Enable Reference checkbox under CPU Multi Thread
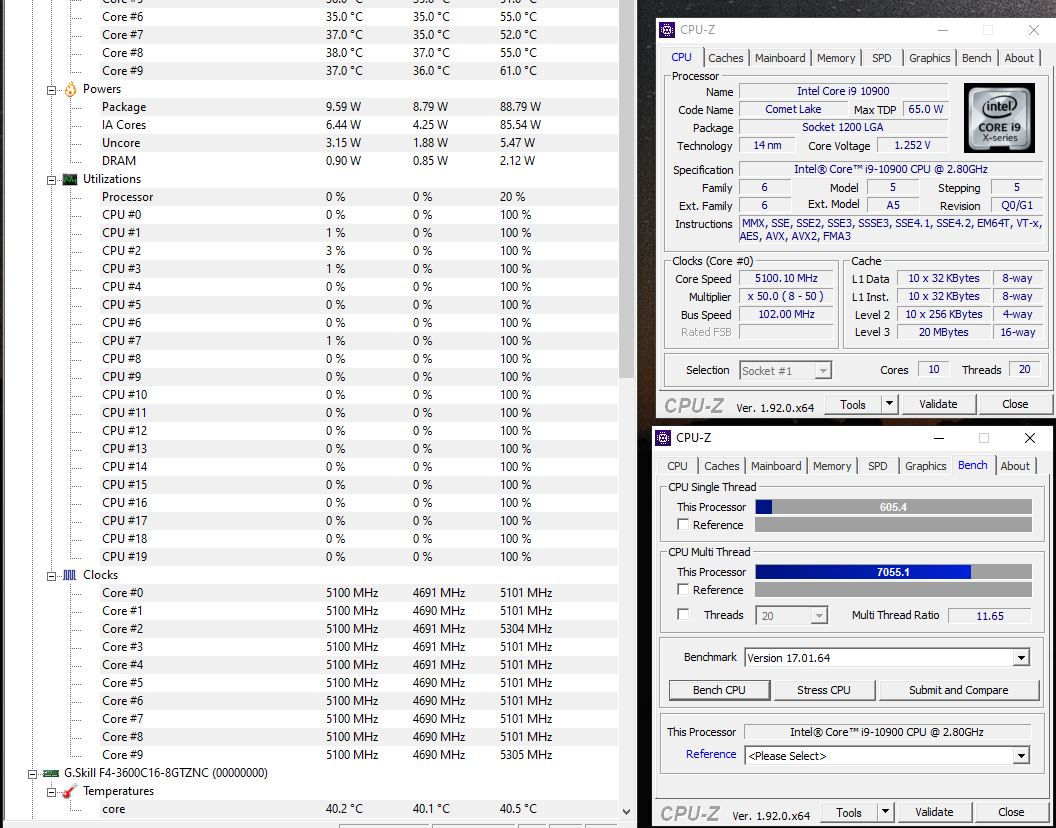 (683, 590)
